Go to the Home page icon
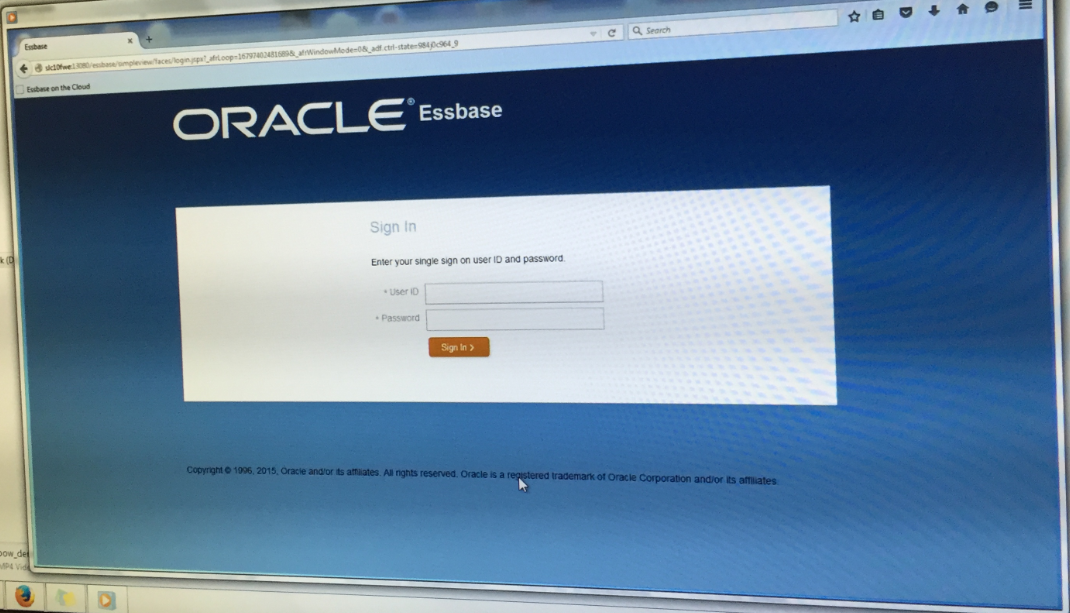 pyautogui.click(x=962, y=9)
